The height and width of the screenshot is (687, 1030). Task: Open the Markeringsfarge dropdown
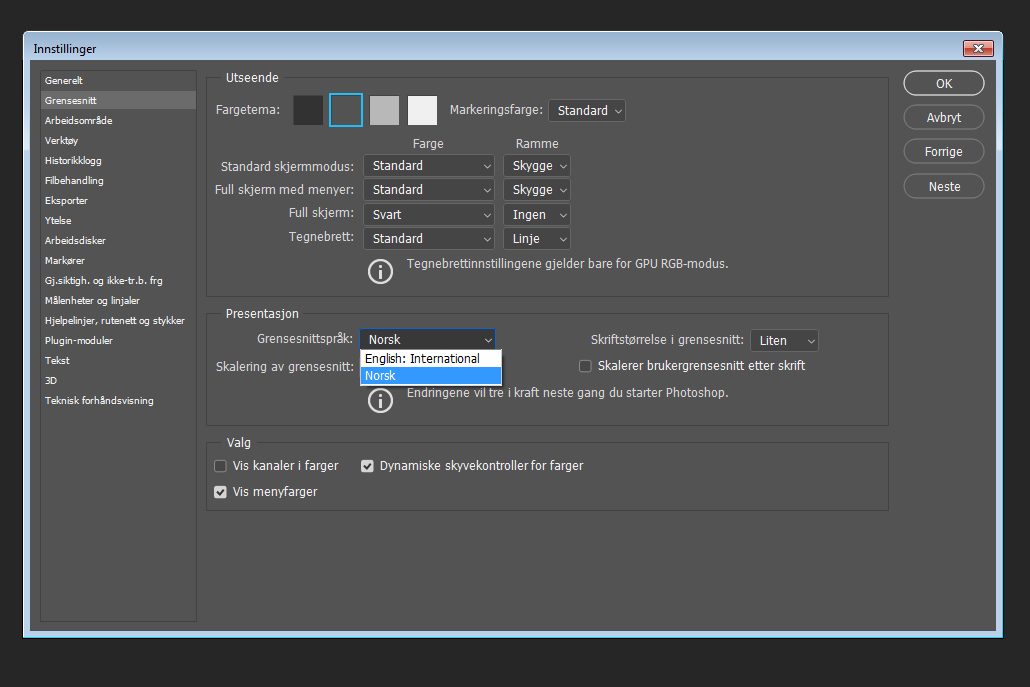click(587, 110)
